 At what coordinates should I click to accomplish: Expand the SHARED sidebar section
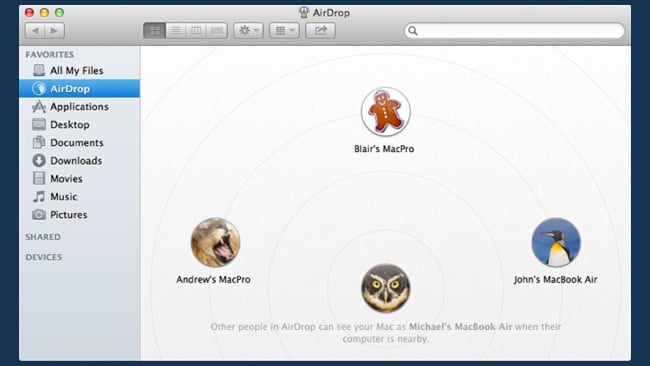point(43,237)
